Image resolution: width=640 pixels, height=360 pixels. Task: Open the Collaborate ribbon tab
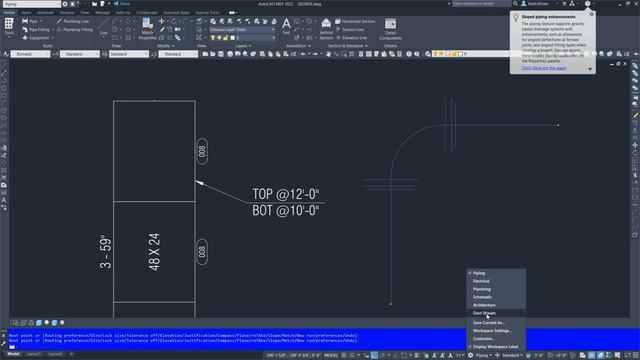(x=147, y=13)
